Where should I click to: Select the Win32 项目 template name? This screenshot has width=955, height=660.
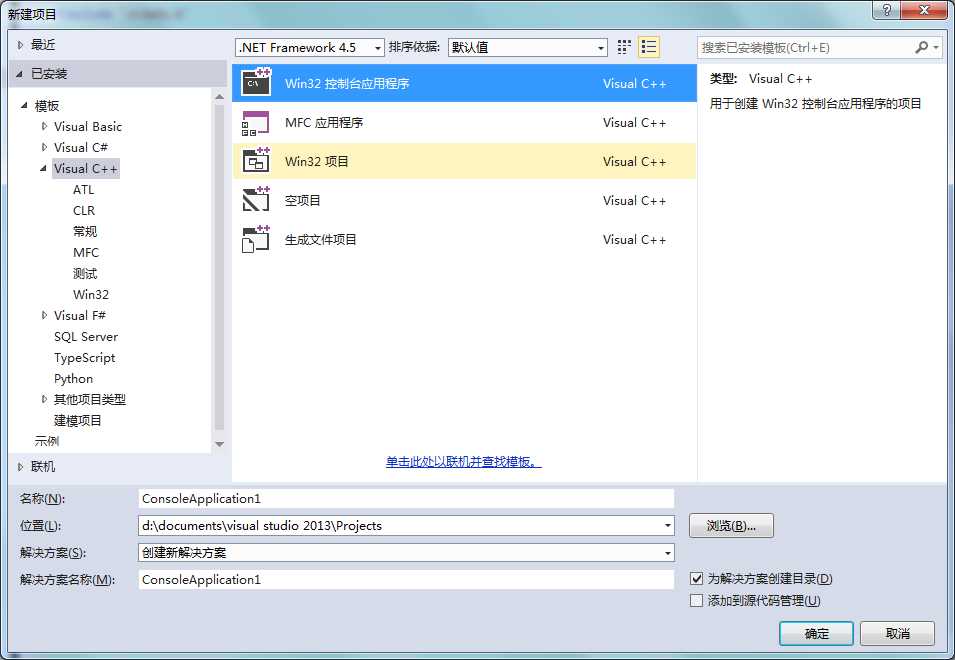[317, 161]
